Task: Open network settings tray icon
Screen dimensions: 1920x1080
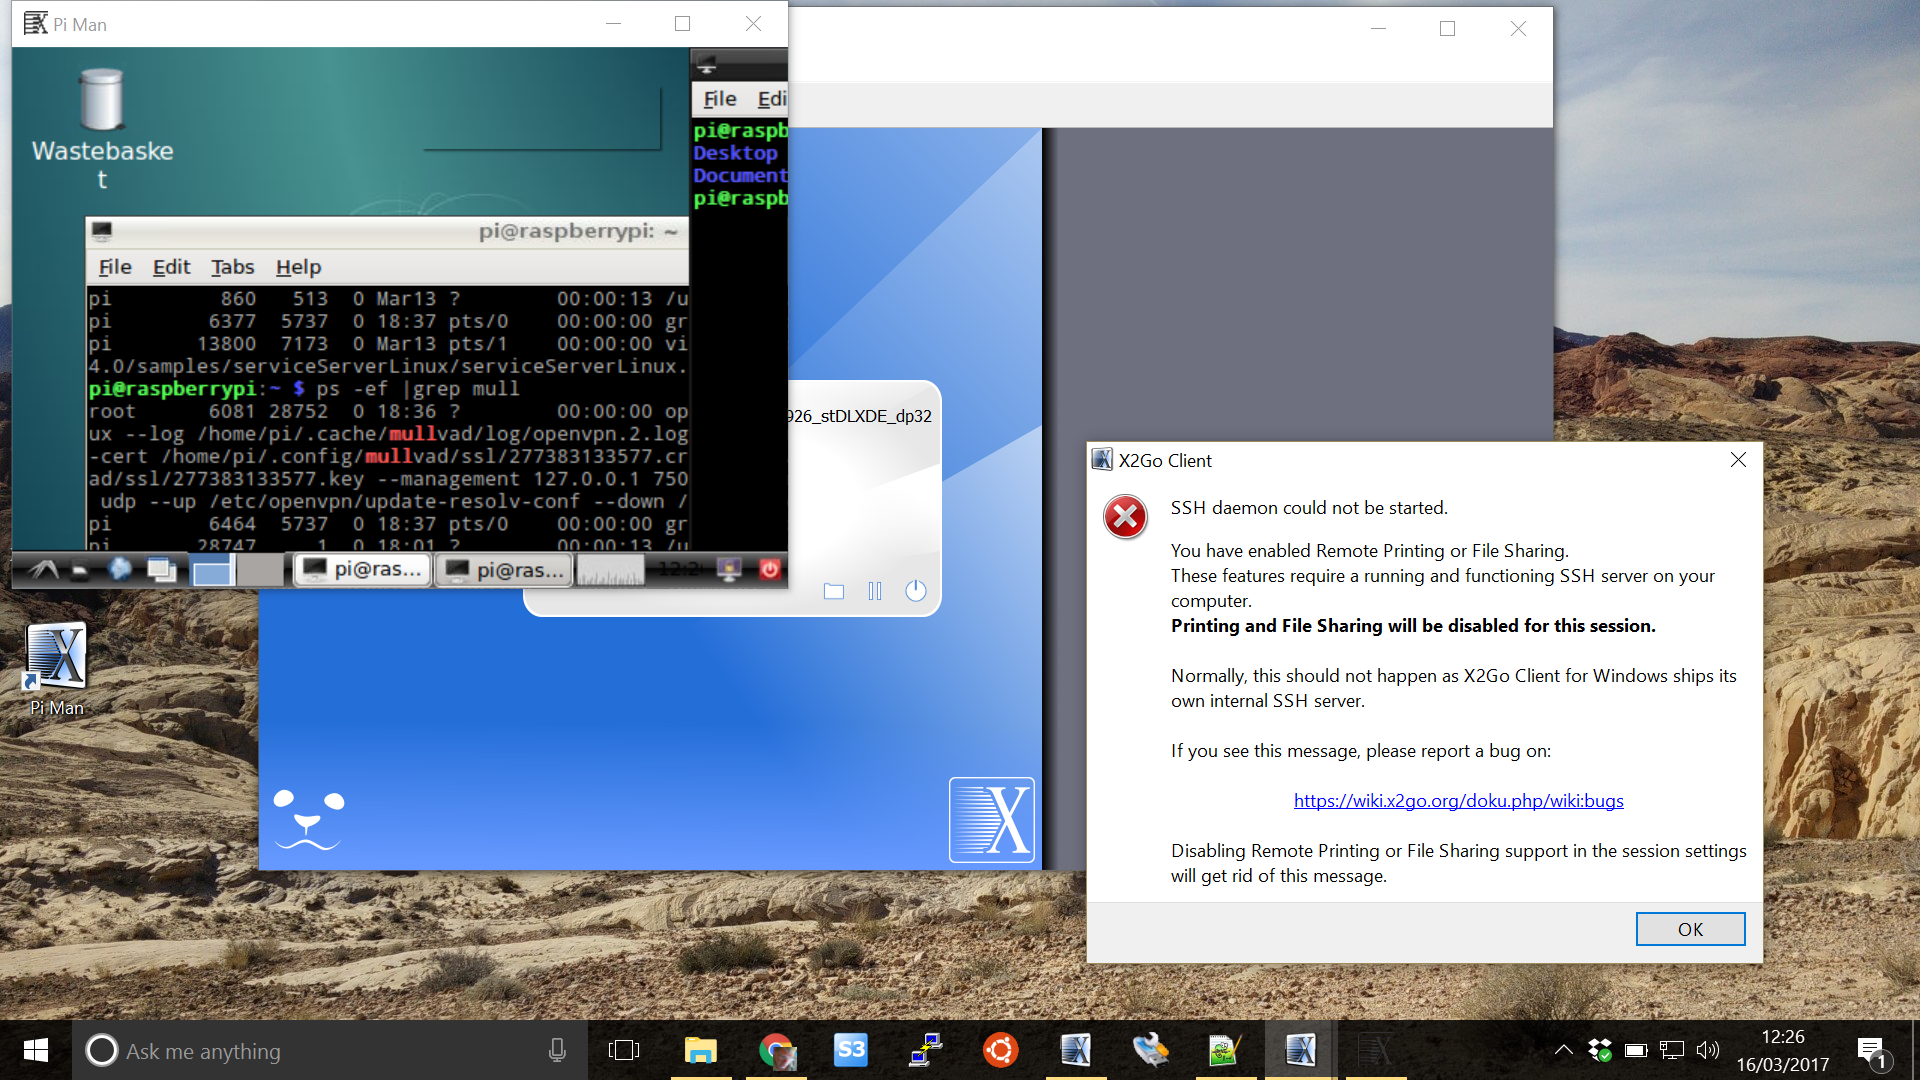Action: [1672, 1050]
